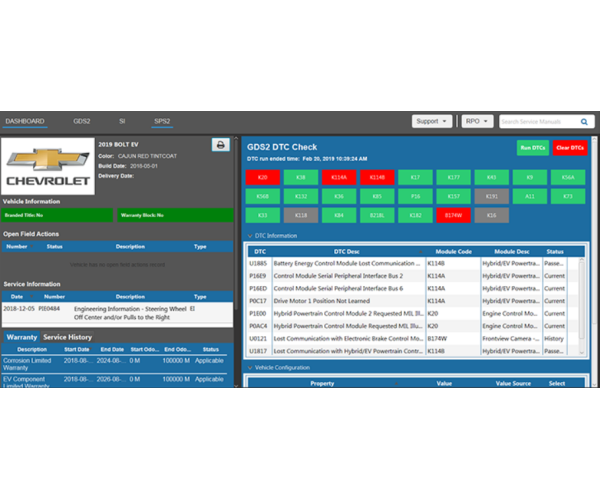Select the Warranty tab
Screen dimensions: 600x500
pos(22,337)
